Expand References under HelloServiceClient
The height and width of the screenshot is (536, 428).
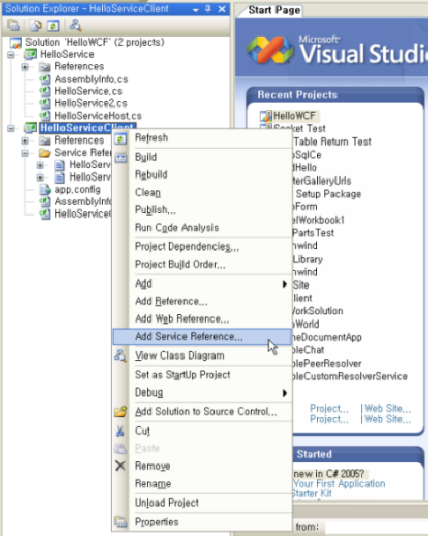tap(25, 140)
